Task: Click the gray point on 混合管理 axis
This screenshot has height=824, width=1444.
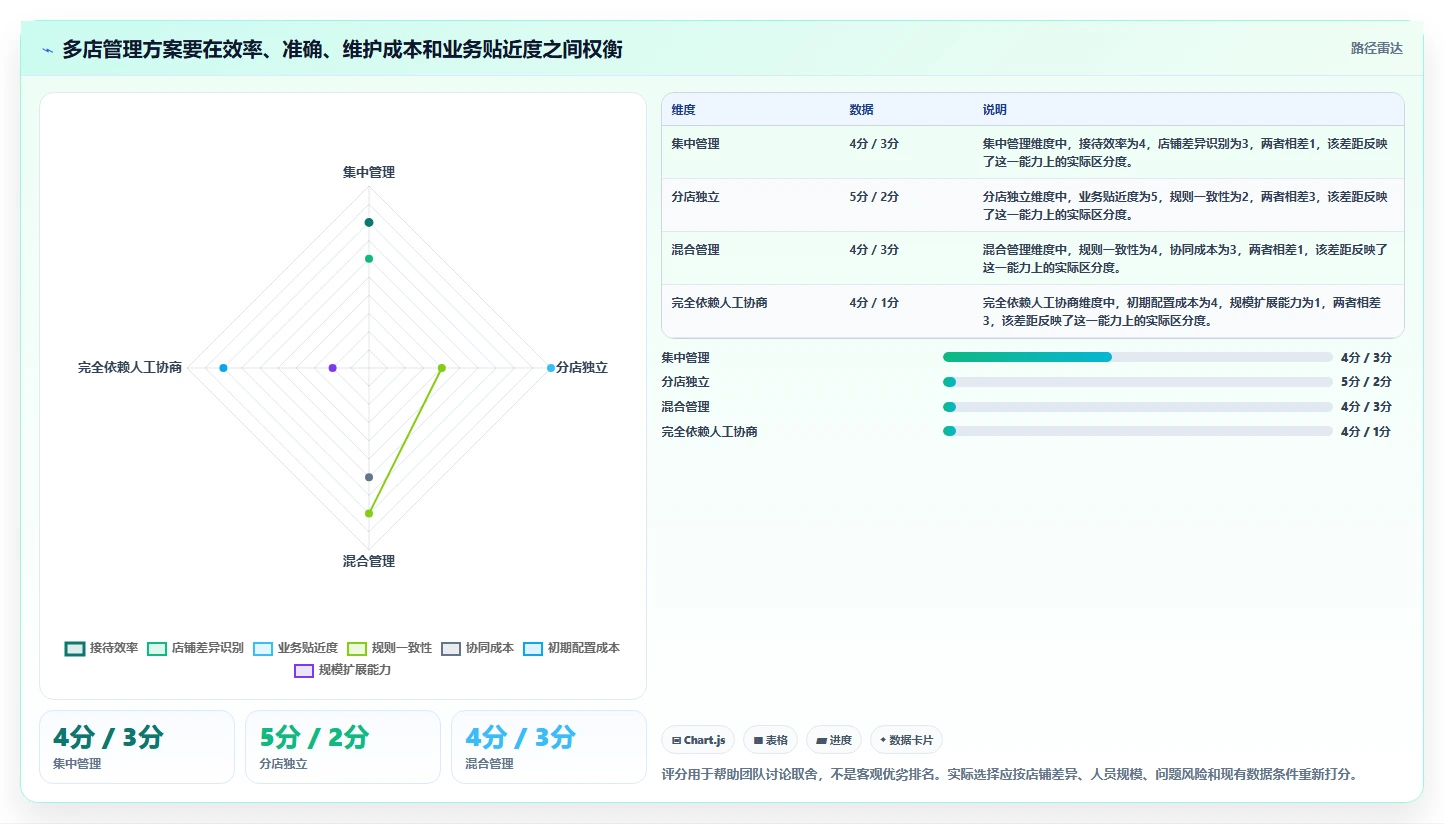Action: (x=369, y=477)
